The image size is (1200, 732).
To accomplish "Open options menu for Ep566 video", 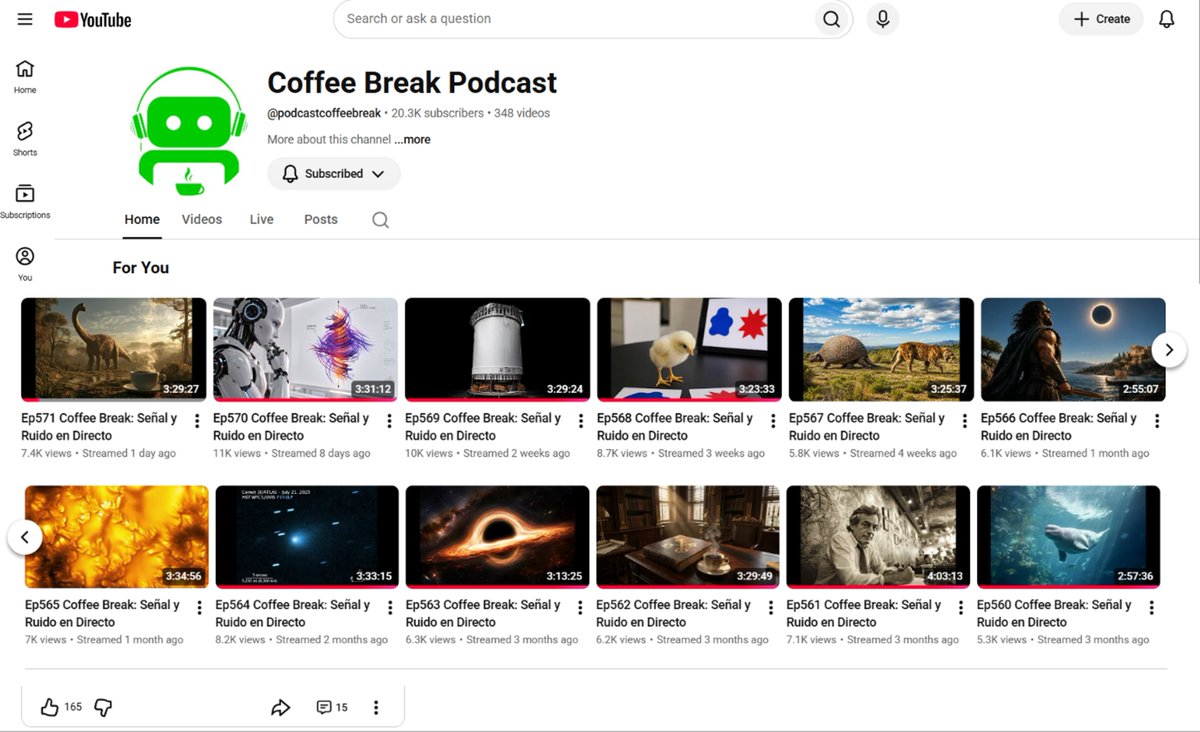I will coord(1157,421).
